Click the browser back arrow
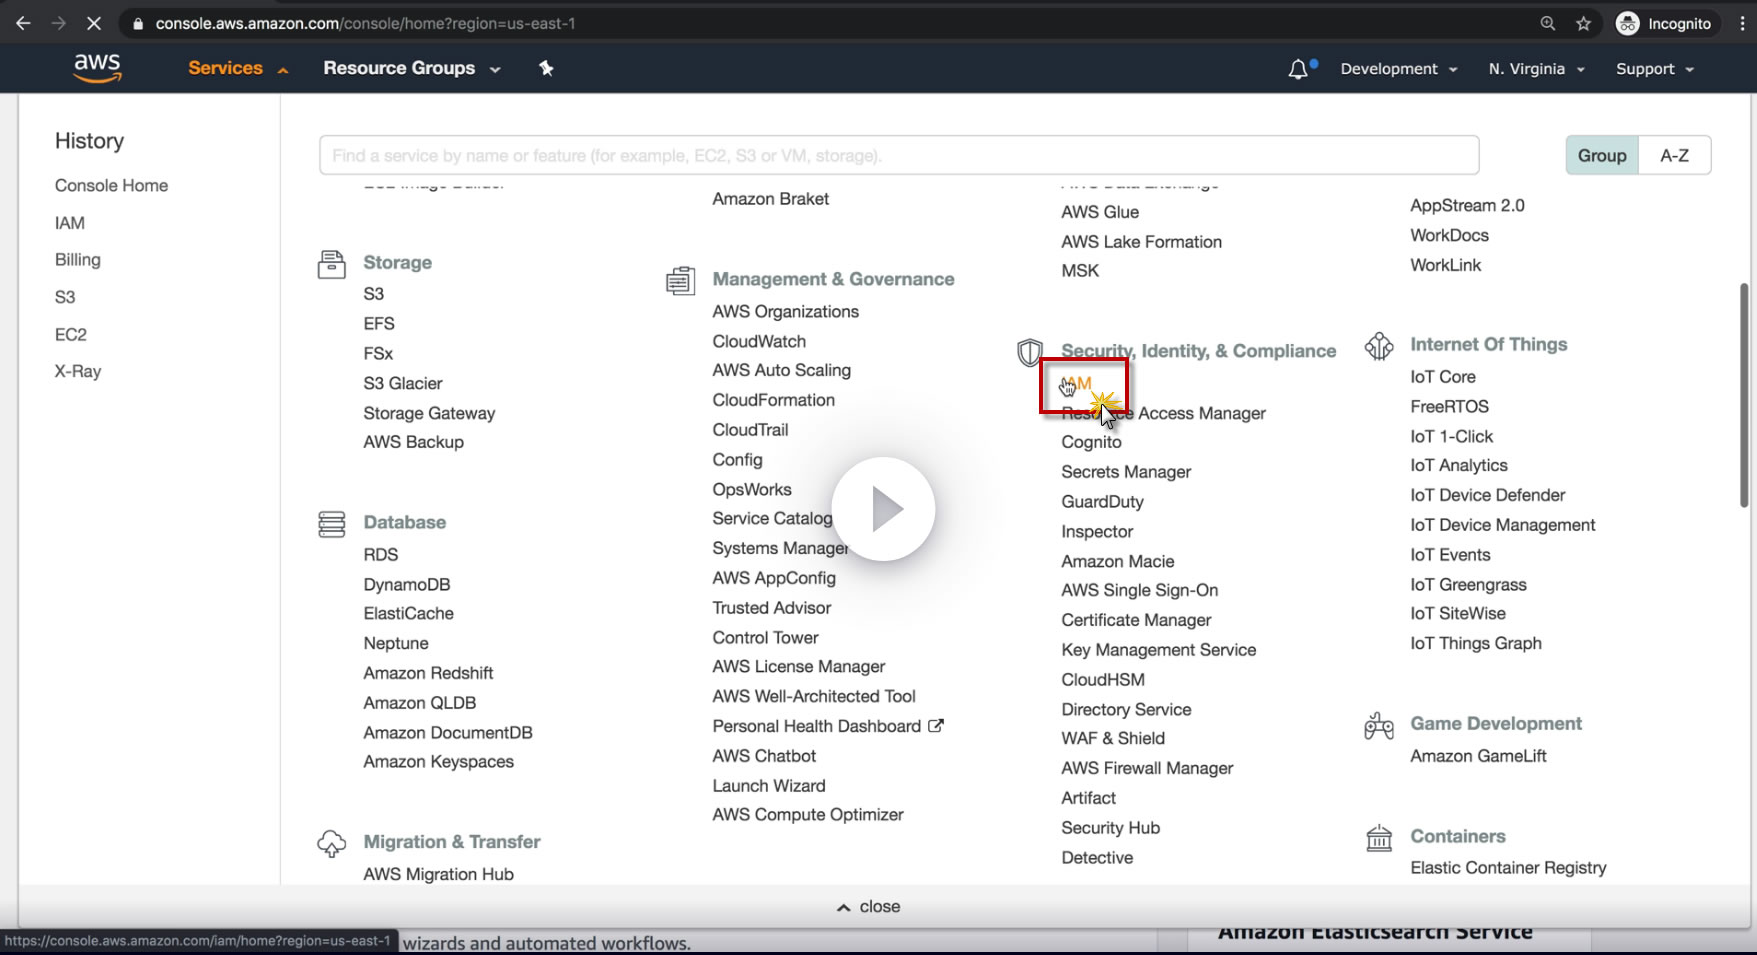Screen dimensions: 1757x955 23,23
